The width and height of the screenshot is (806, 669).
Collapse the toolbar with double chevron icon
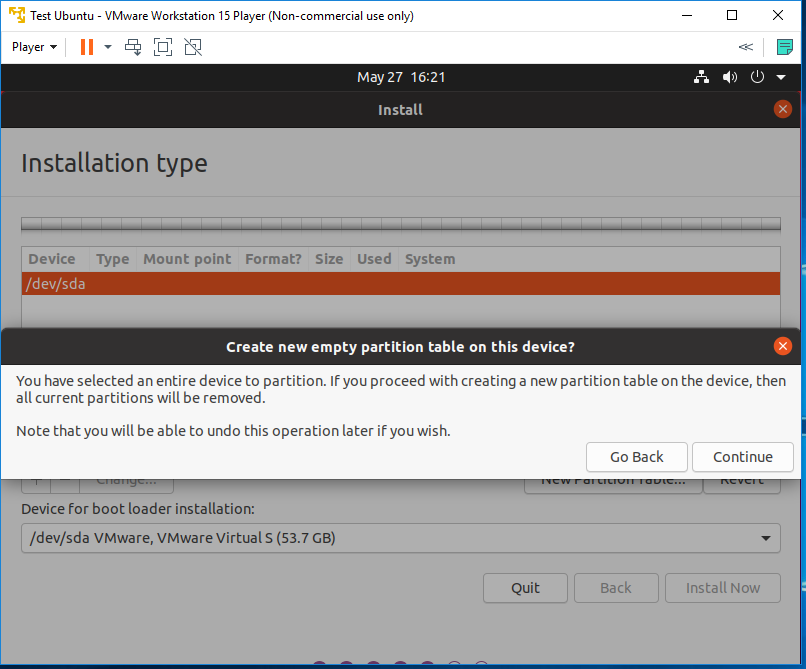pos(746,47)
